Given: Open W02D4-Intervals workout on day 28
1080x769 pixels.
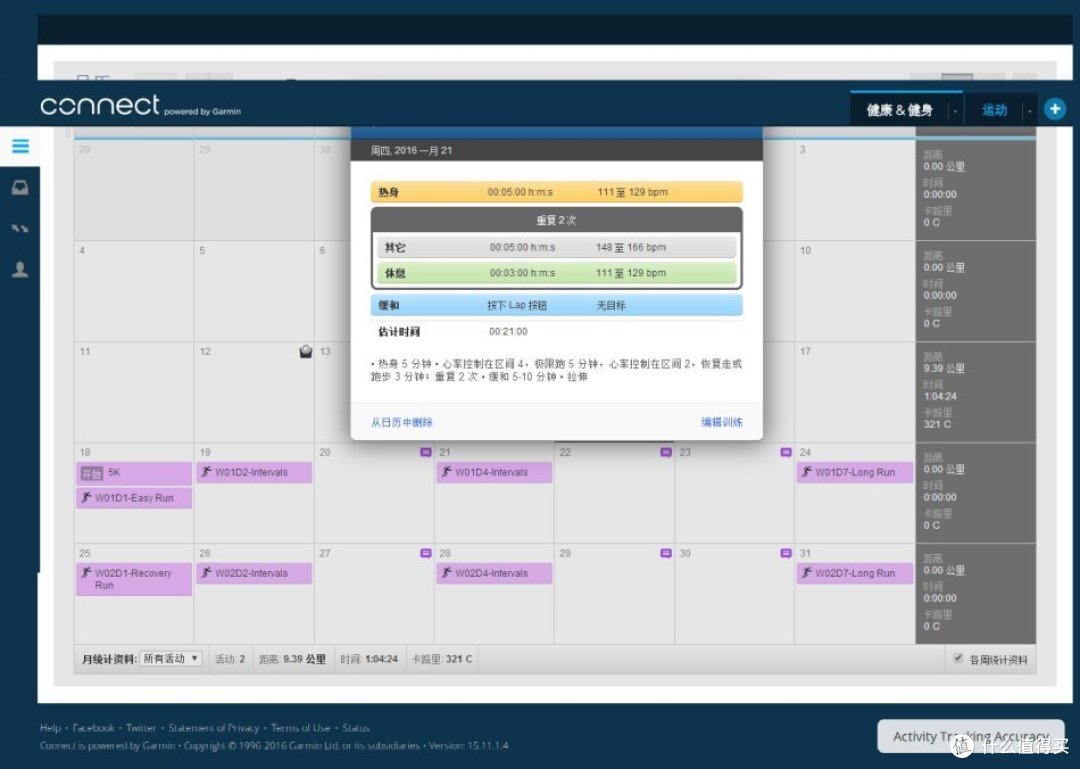Looking at the screenshot, I should click(494, 573).
